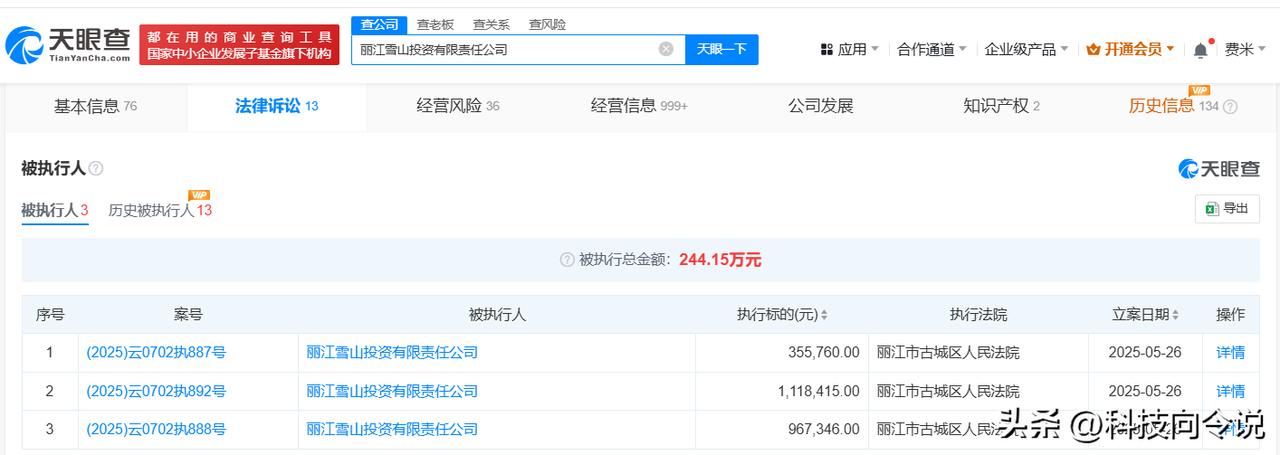Image resolution: width=1280 pixels, height=455 pixels.
Task: Open case (2025)云0702执892号
Action: click(x=156, y=391)
